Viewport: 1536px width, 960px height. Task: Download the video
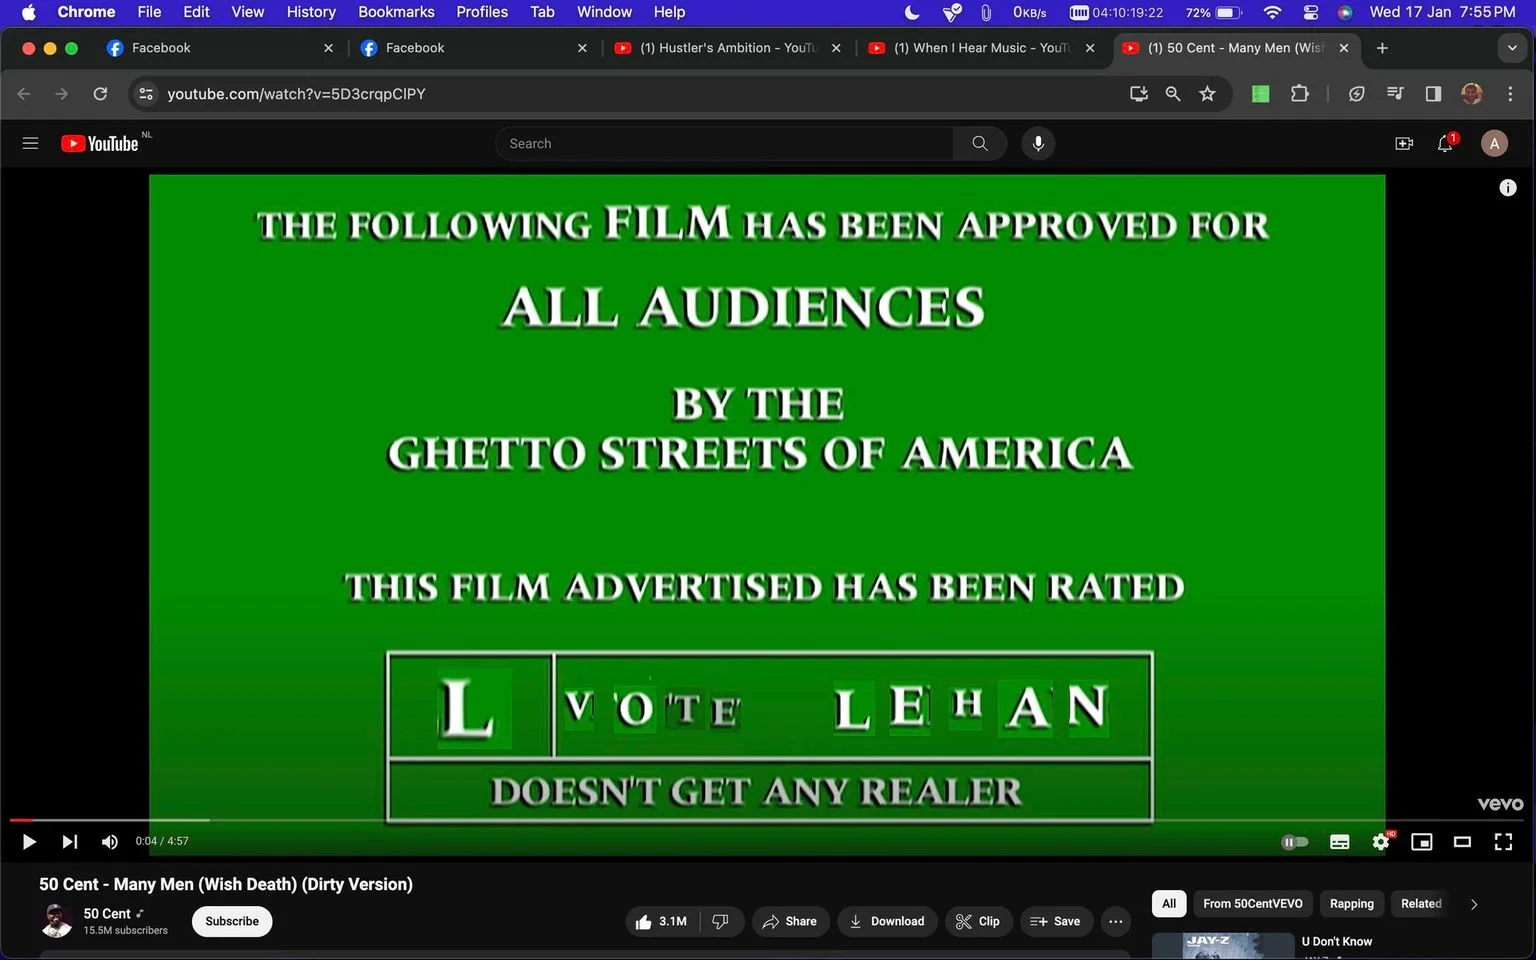pyautogui.click(x=887, y=922)
